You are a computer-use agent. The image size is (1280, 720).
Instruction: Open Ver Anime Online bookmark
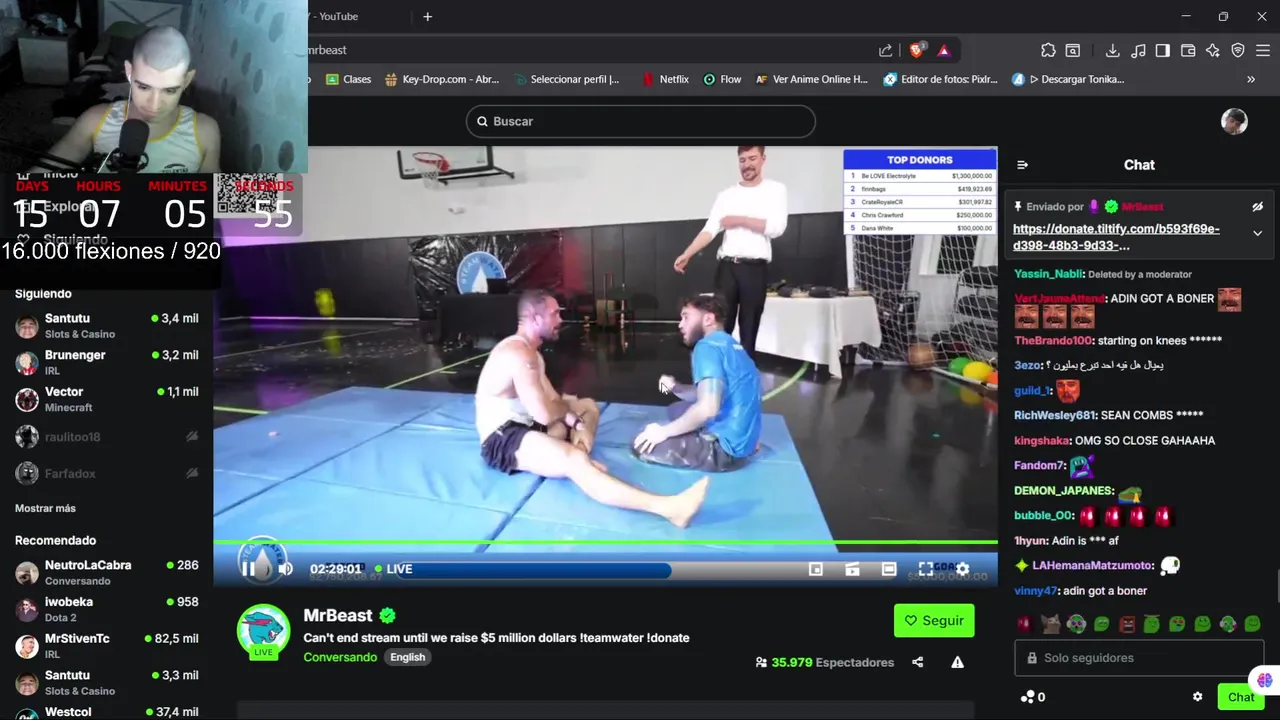coord(812,79)
